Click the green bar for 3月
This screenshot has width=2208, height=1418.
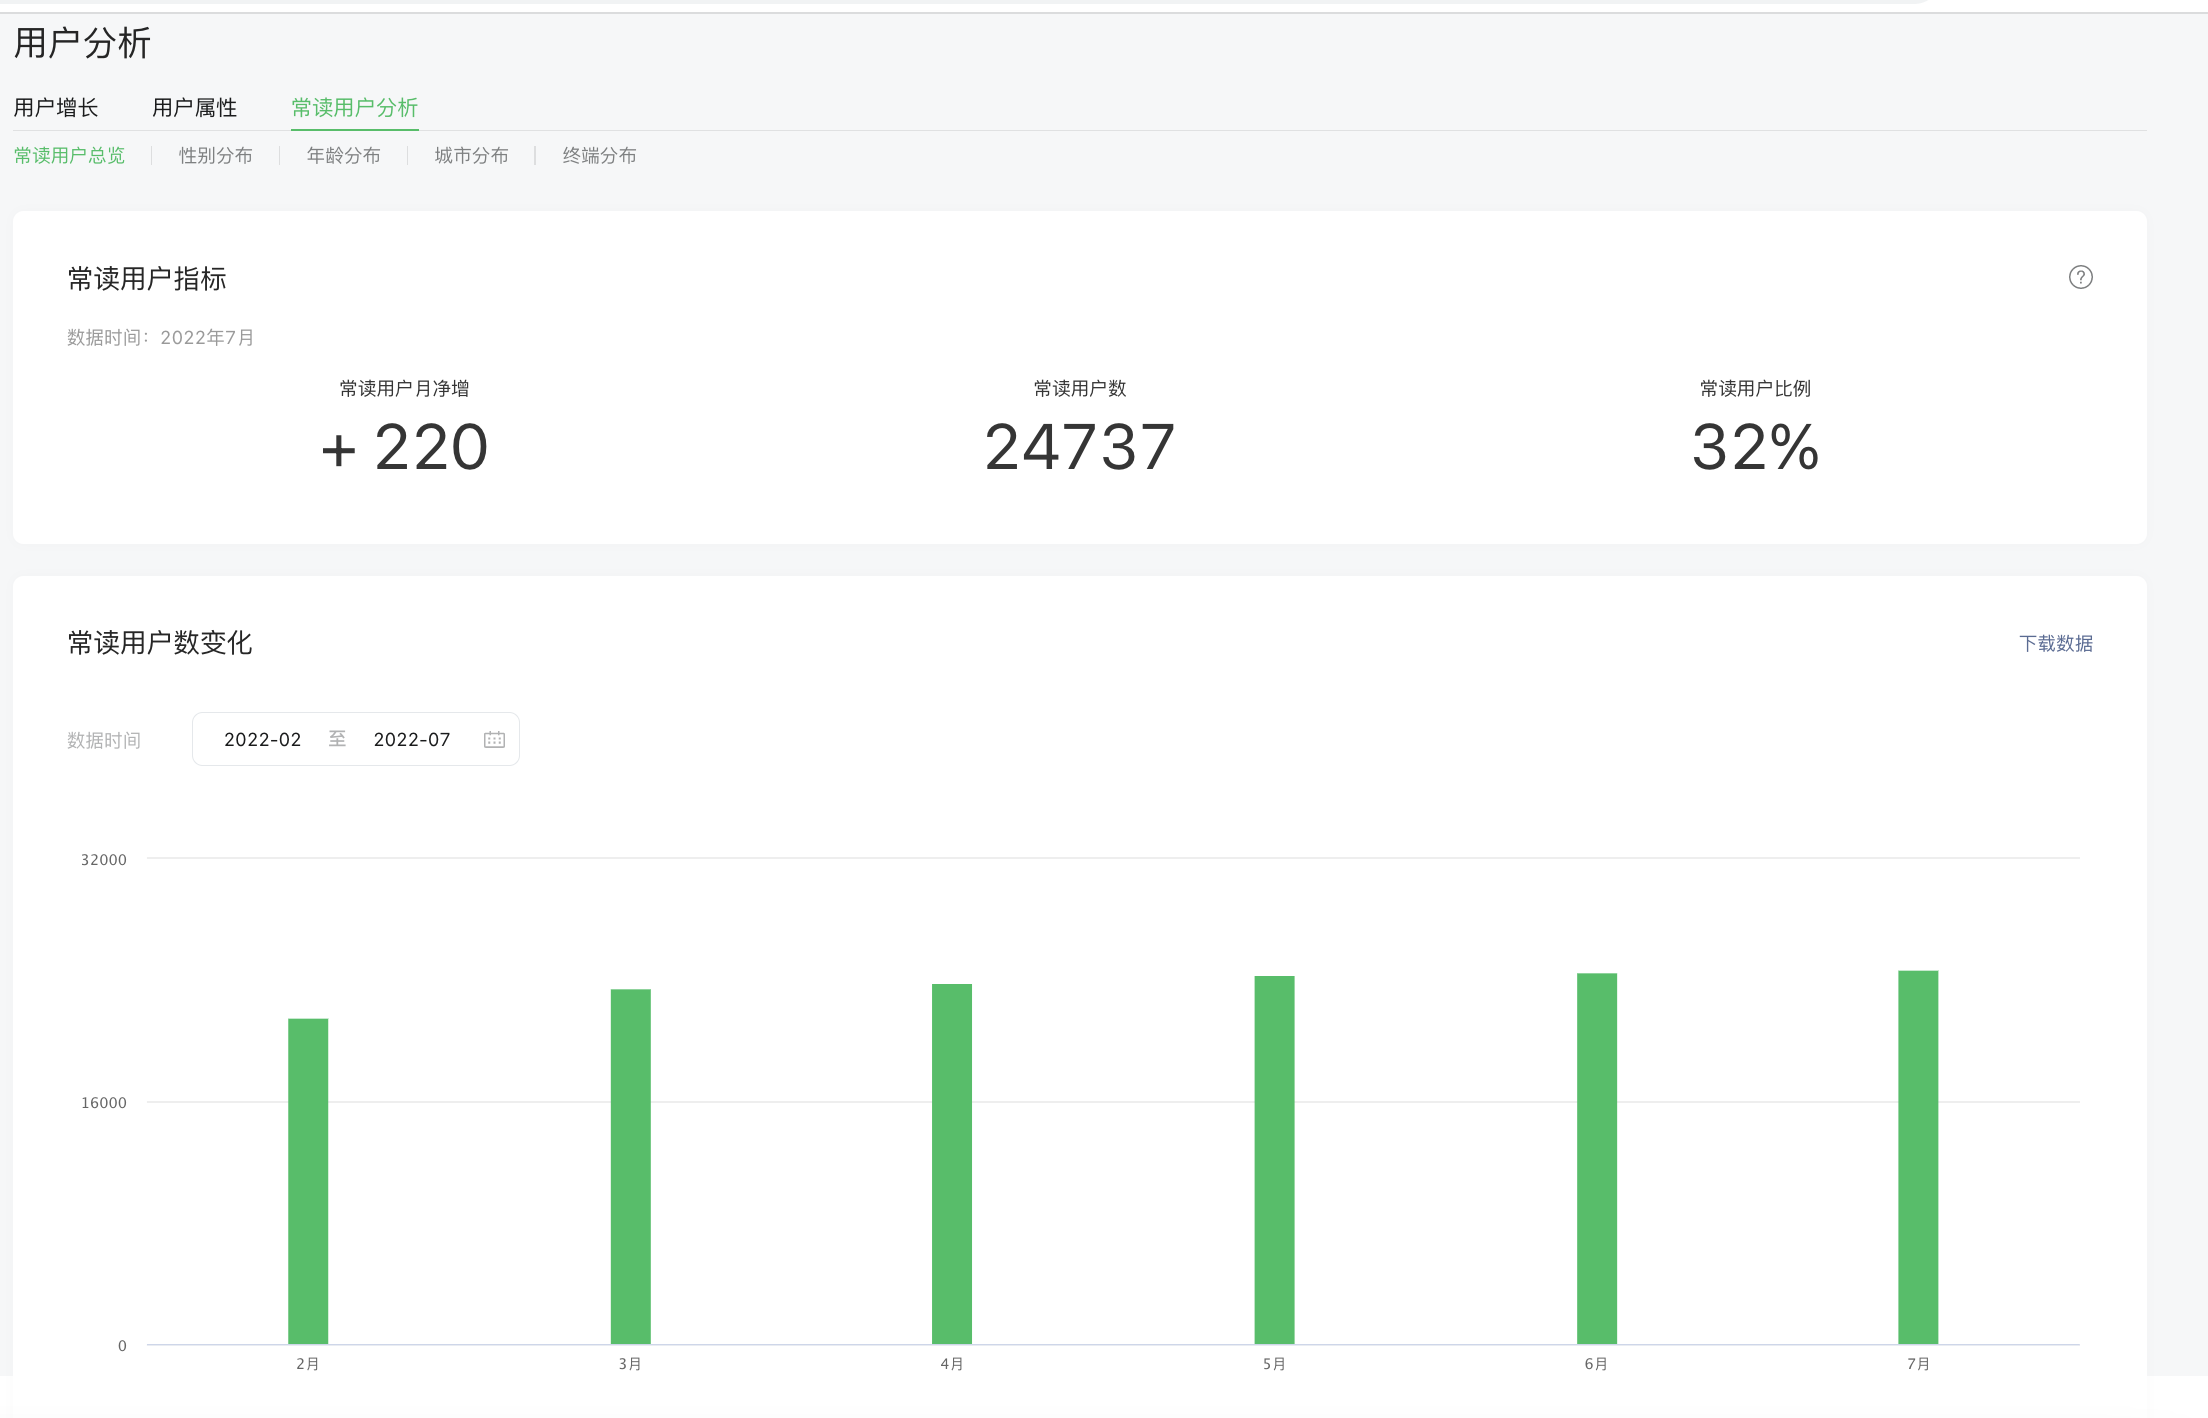(x=630, y=1166)
